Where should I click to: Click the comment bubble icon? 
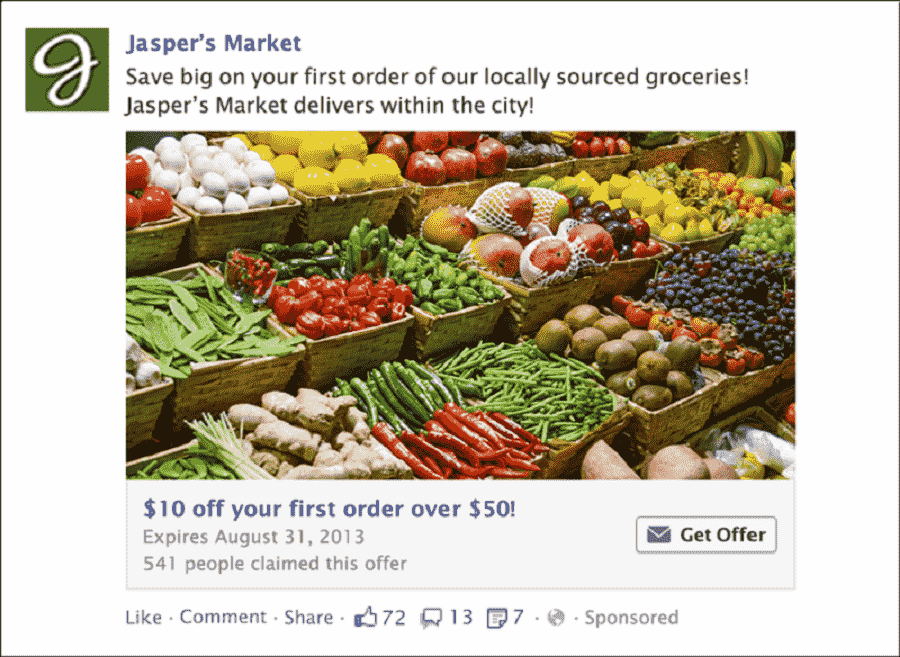coord(431,618)
